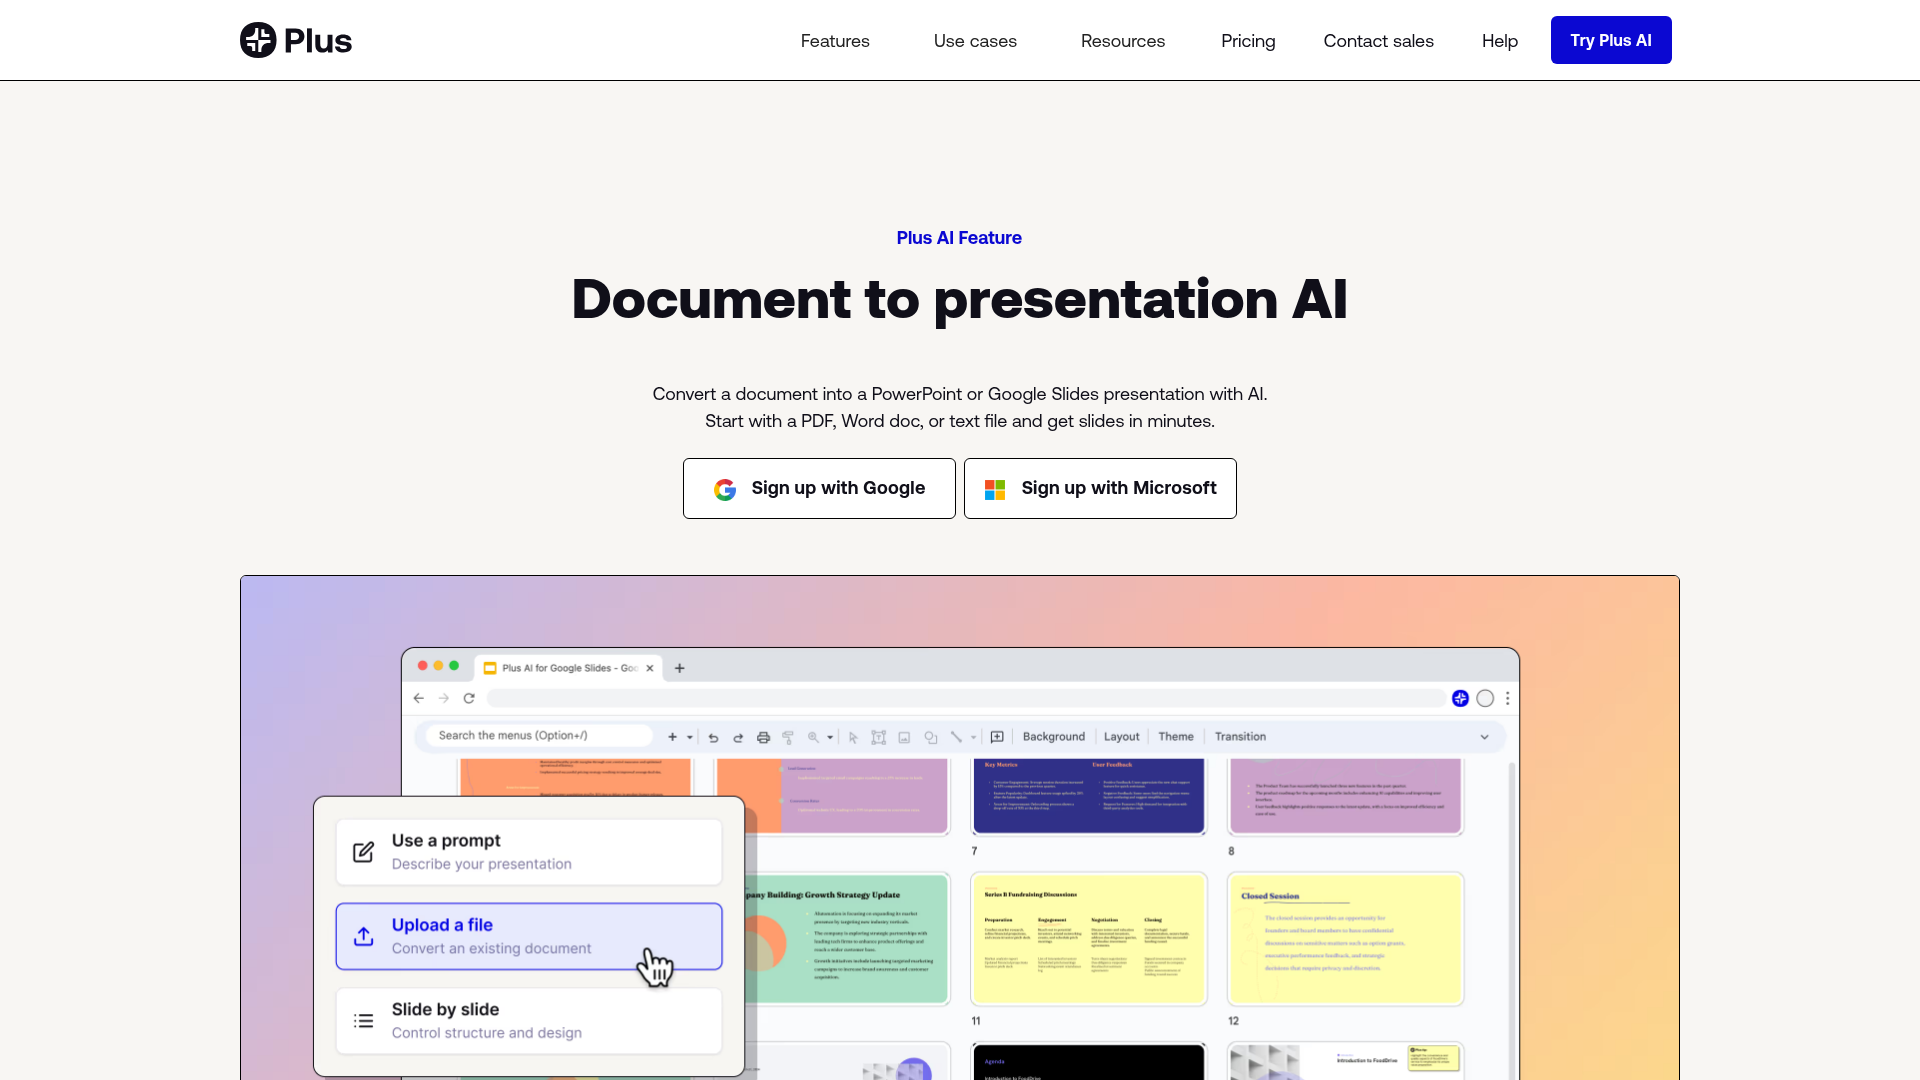Click the Theme toolbar button
1920x1080 pixels.
click(x=1176, y=737)
